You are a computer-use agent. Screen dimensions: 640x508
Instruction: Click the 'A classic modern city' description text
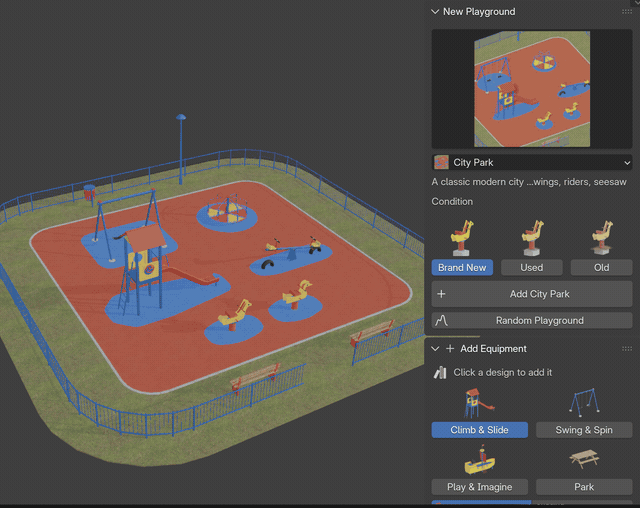[x=529, y=182]
